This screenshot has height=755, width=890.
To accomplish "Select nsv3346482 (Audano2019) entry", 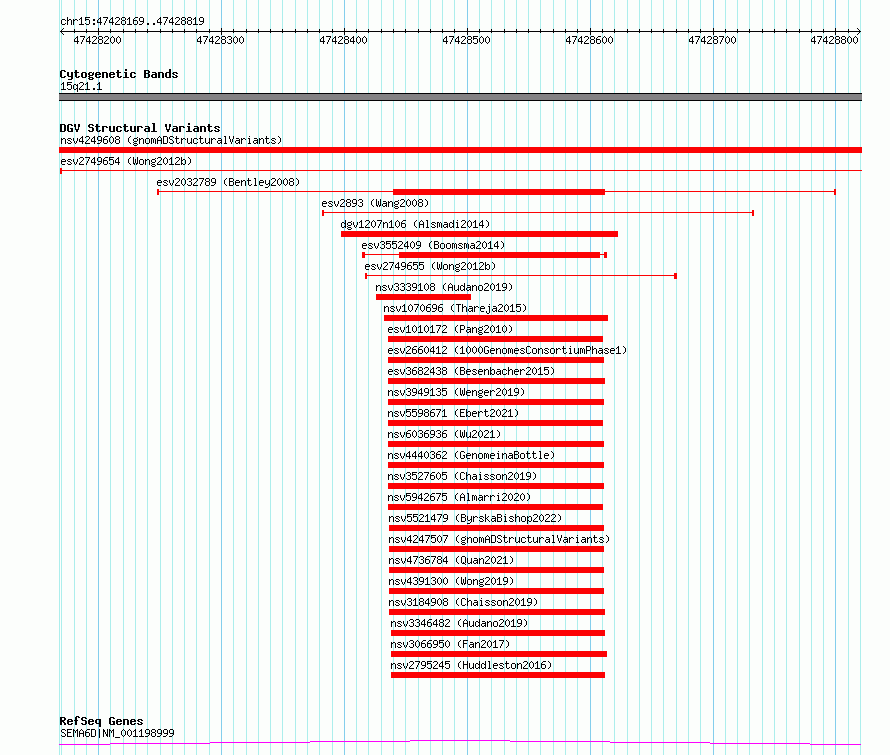I will [x=459, y=623].
